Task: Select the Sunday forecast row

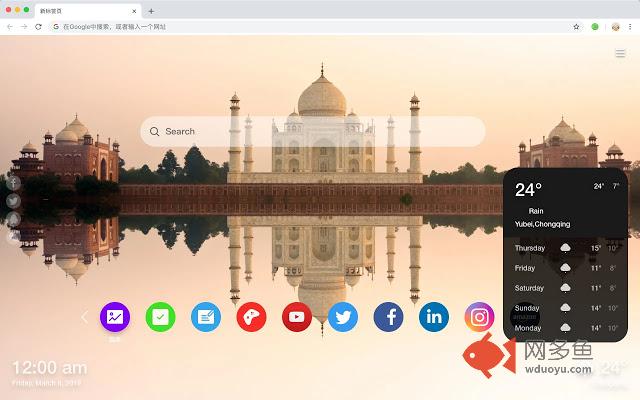Action: click(x=566, y=308)
